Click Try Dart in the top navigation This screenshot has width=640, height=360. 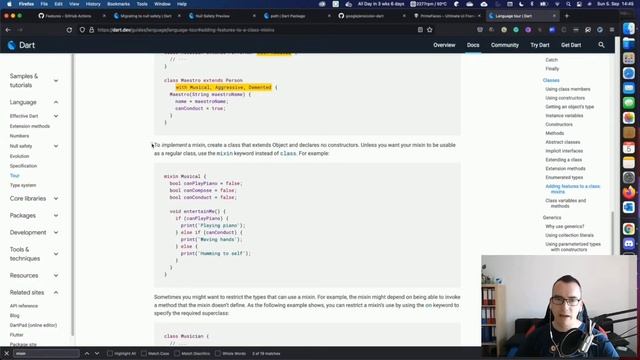point(540,45)
